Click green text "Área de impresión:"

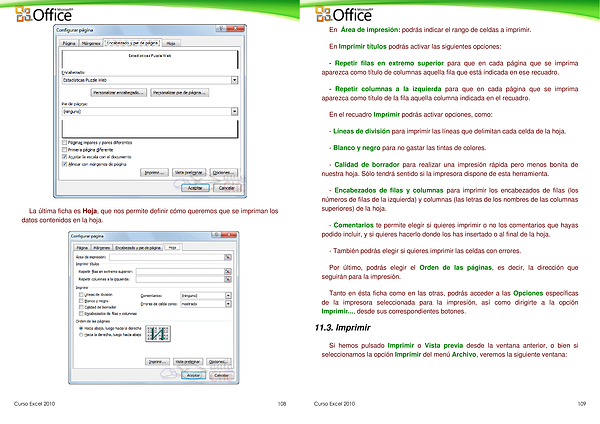(x=370, y=30)
